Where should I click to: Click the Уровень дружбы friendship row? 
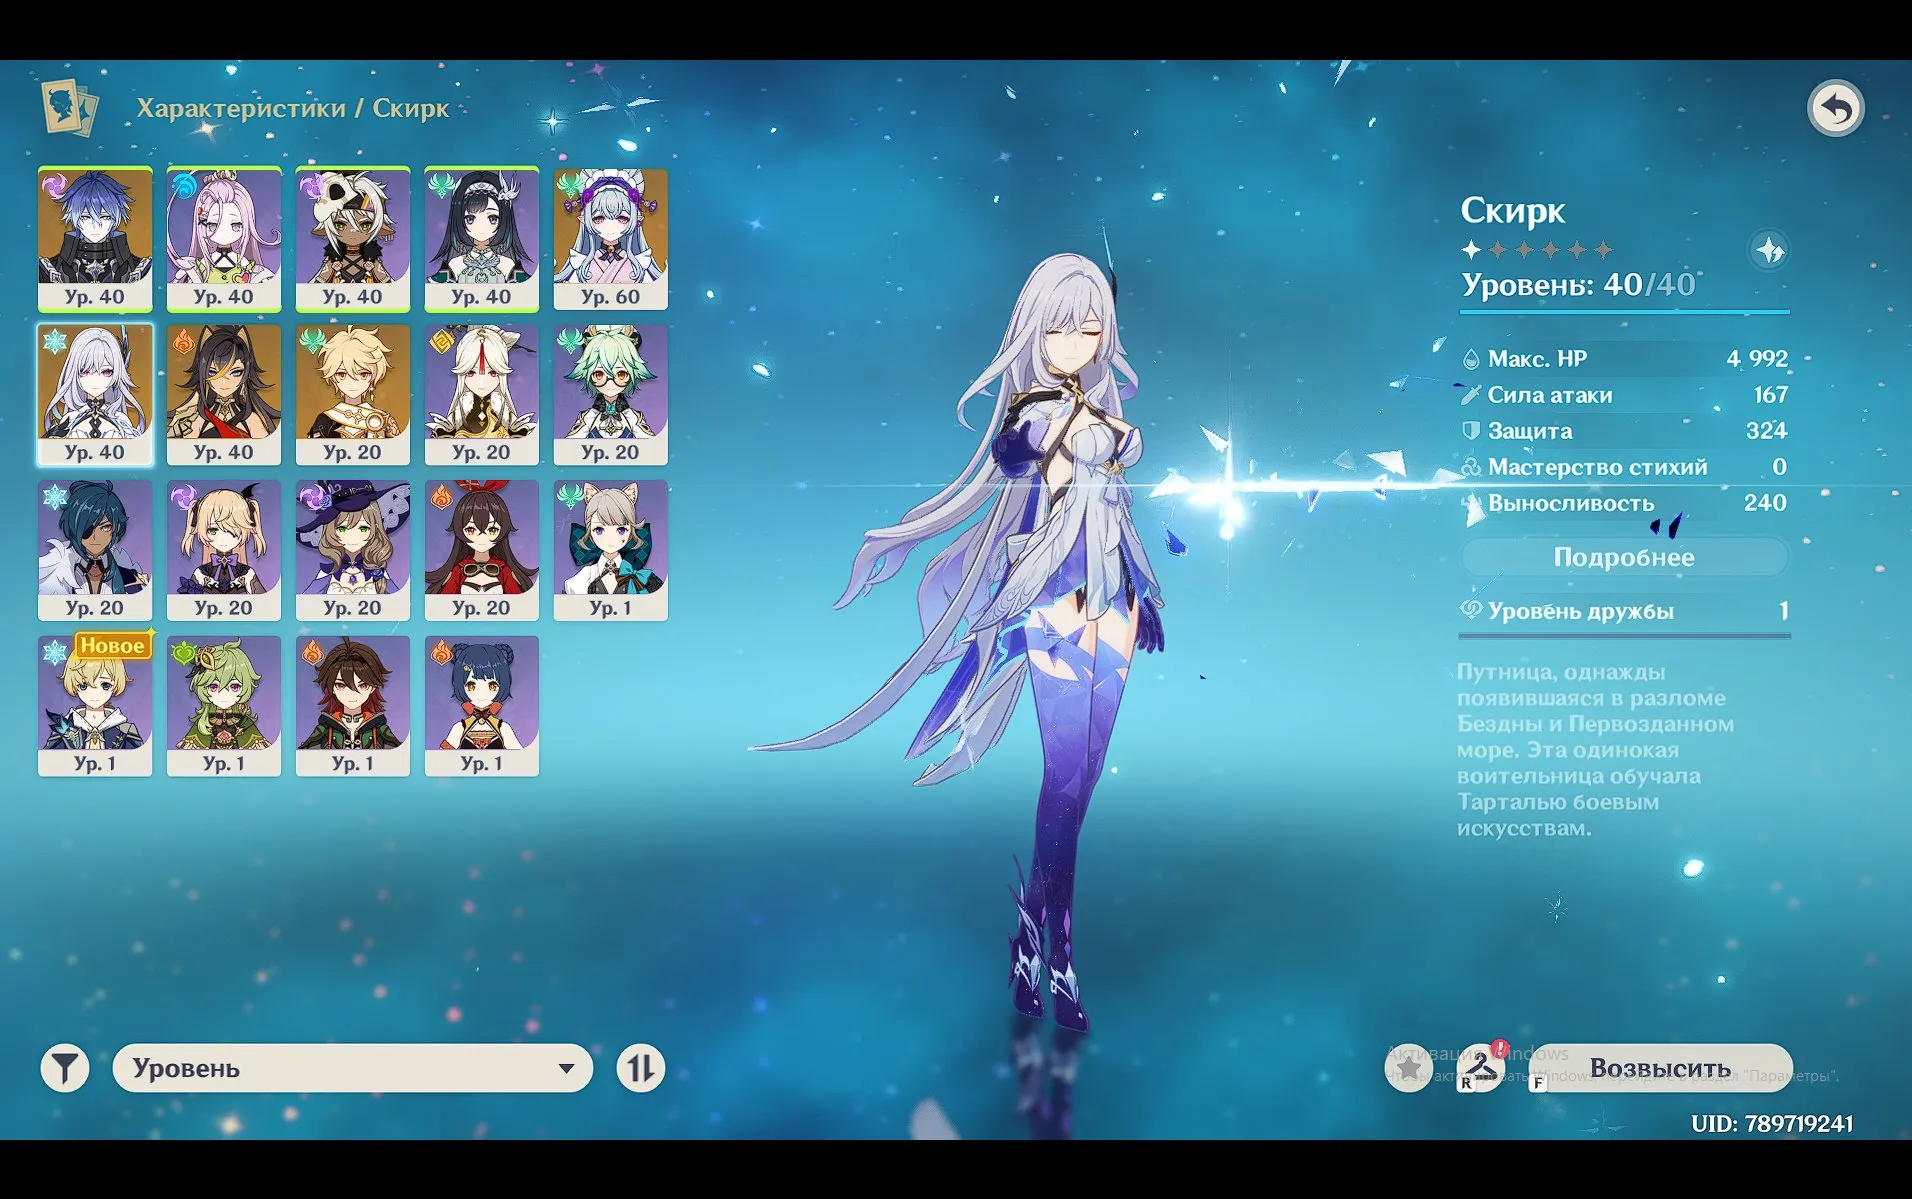click(1624, 611)
